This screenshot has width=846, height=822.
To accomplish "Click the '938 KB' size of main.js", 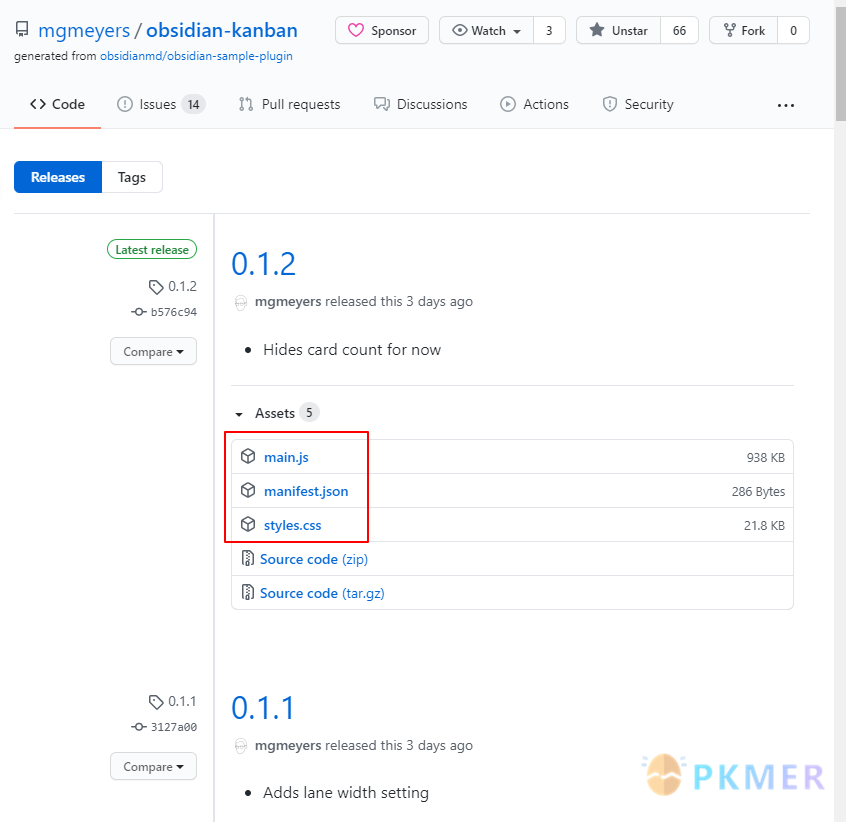I will 766,457.
